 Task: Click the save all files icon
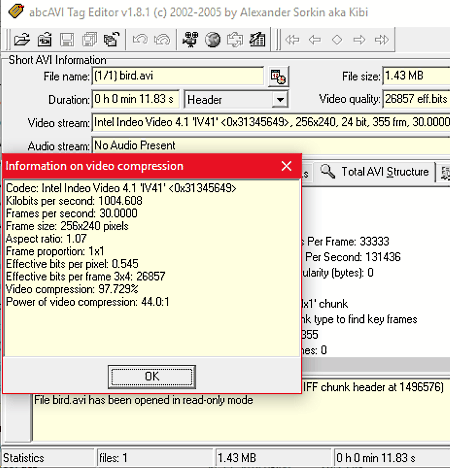pos(89,40)
